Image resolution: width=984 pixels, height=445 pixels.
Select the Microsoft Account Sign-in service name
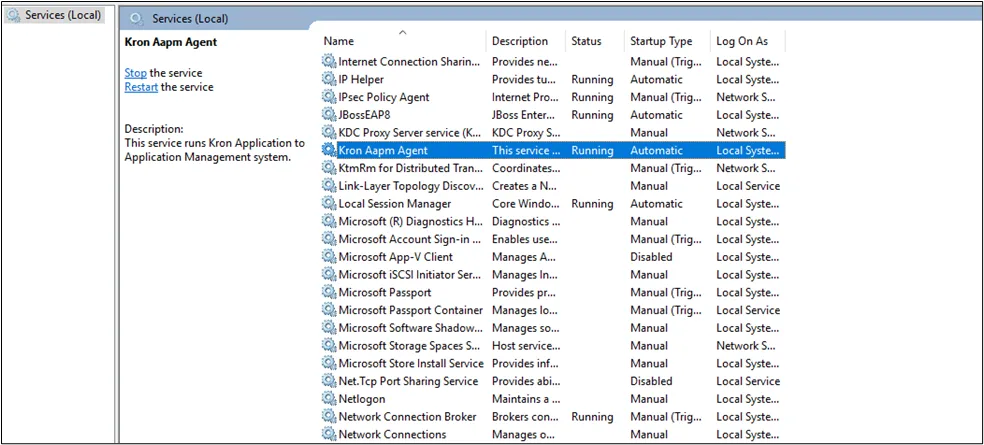(410, 239)
